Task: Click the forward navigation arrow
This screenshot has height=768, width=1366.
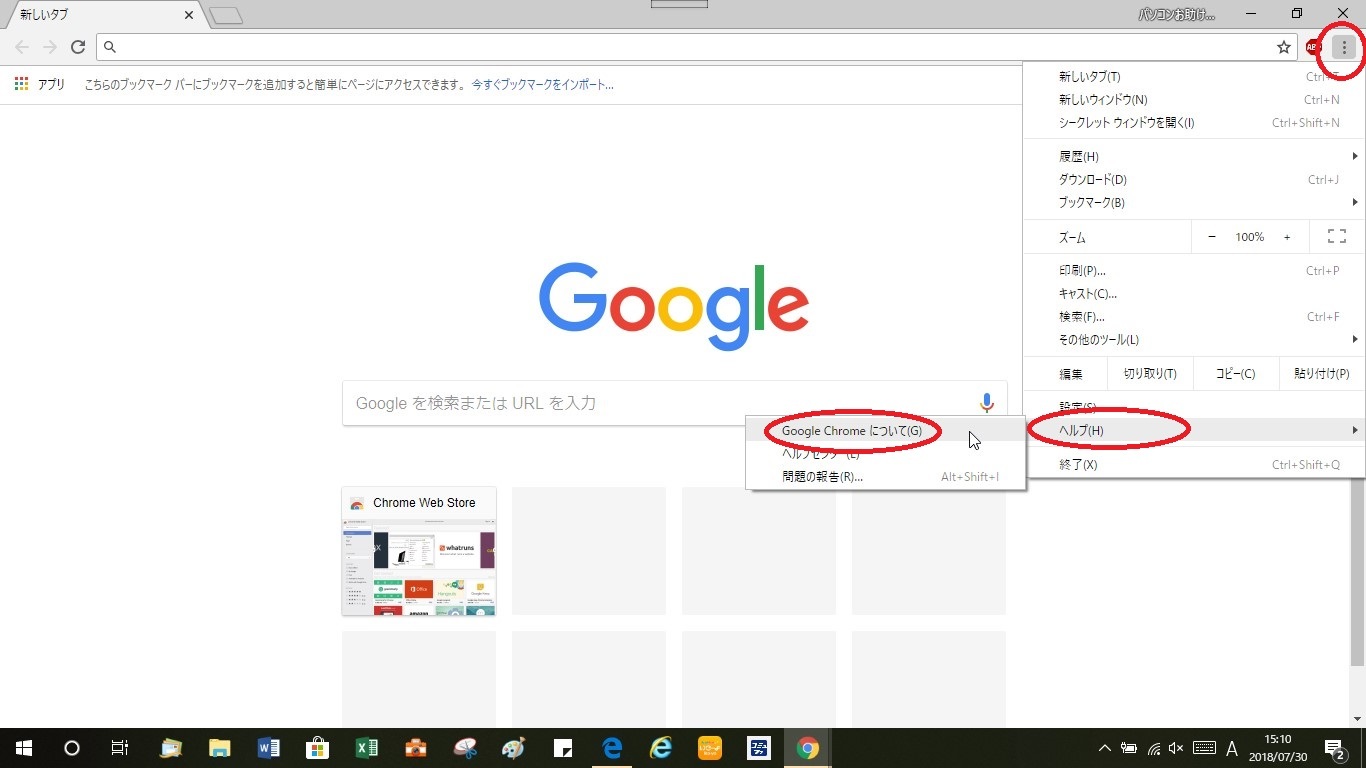Action: tap(50, 47)
